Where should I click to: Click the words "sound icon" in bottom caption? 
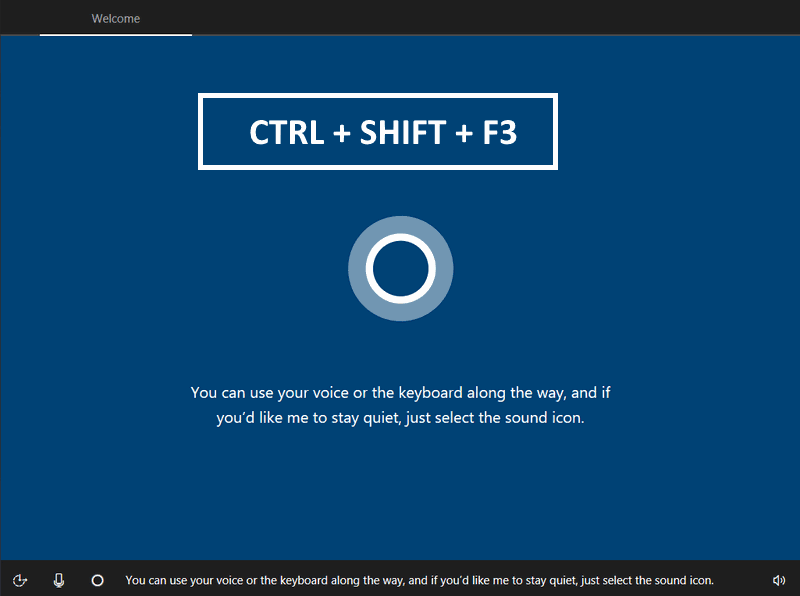click(x=678, y=580)
